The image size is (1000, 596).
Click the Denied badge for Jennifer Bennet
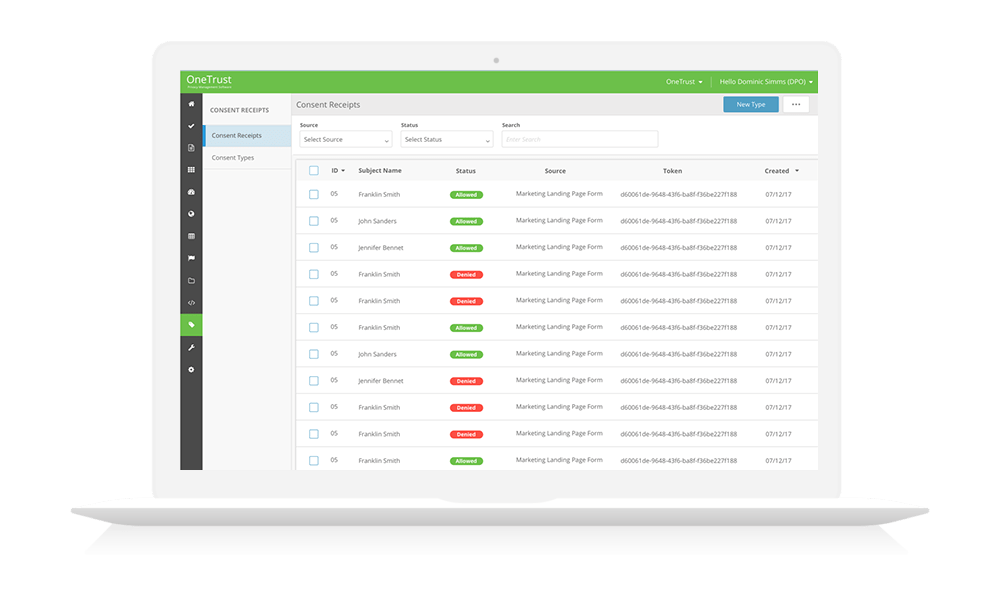[466, 381]
